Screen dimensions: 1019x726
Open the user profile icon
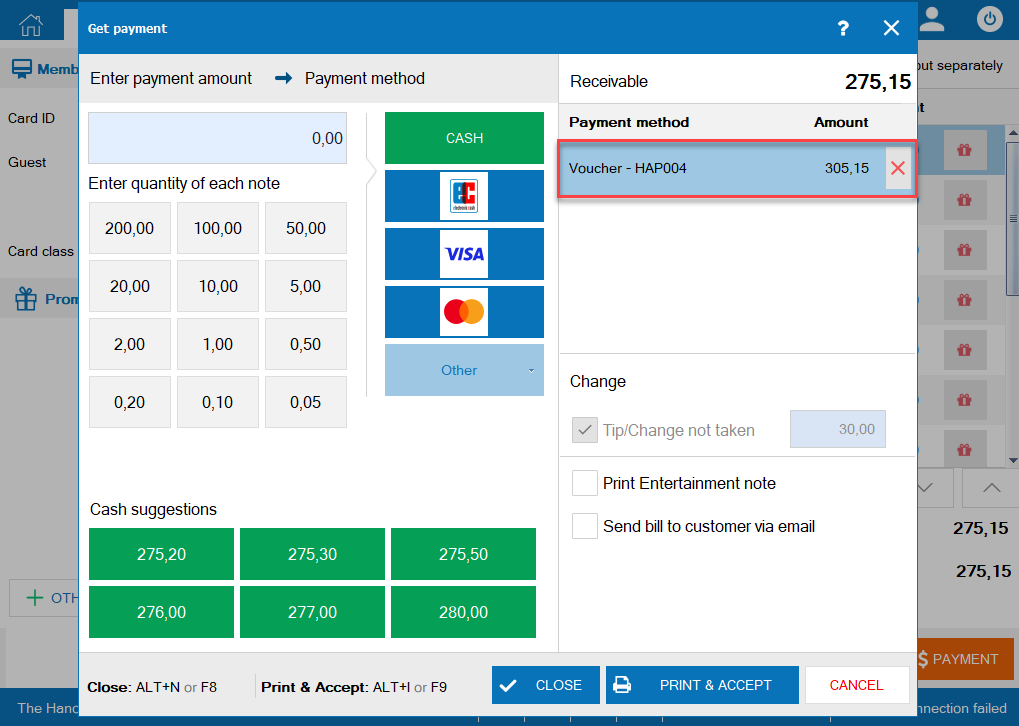[x=932, y=19]
